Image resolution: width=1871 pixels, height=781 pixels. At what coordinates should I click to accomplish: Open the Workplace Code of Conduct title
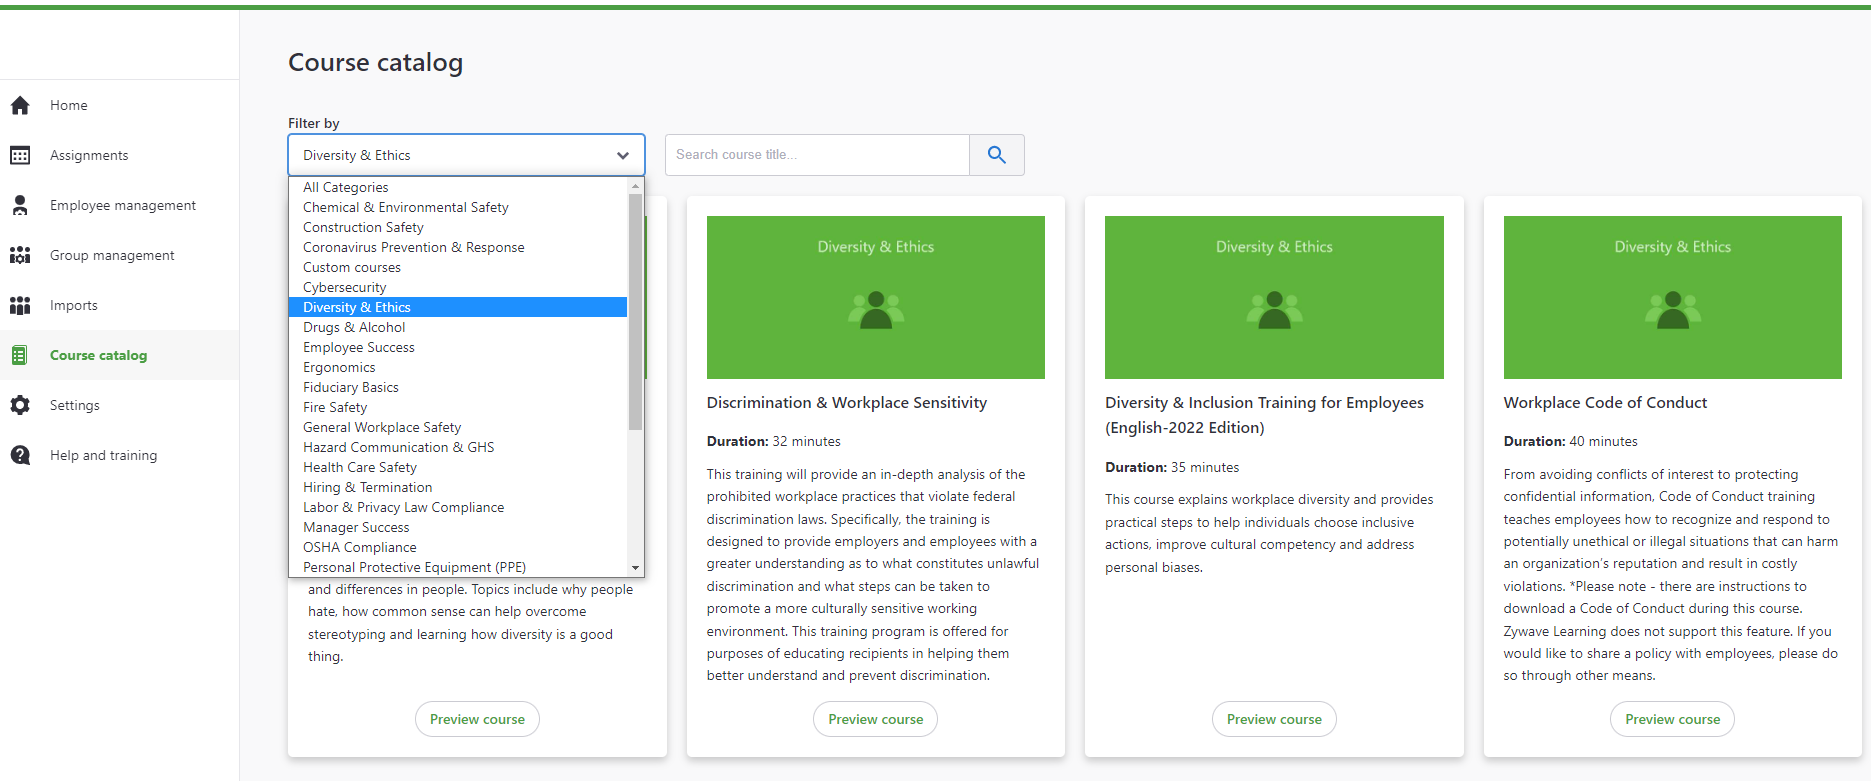(x=1604, y=402)
